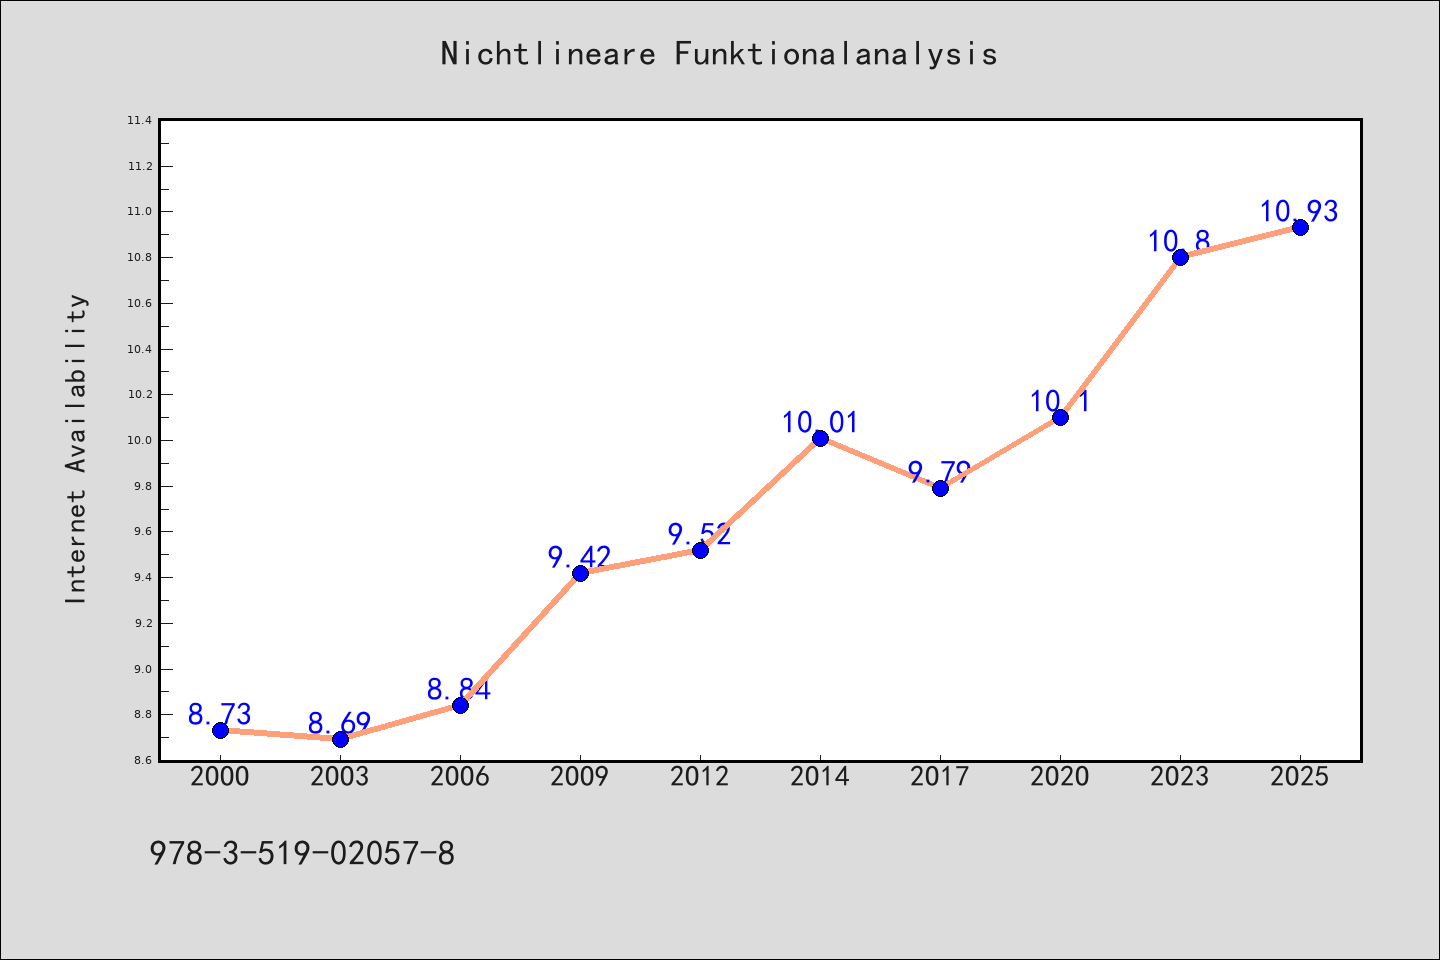Select the data point labeled 9.52
Viewport: 1440px width, 960px height.
pyautogui.click(x=700, y=550)
